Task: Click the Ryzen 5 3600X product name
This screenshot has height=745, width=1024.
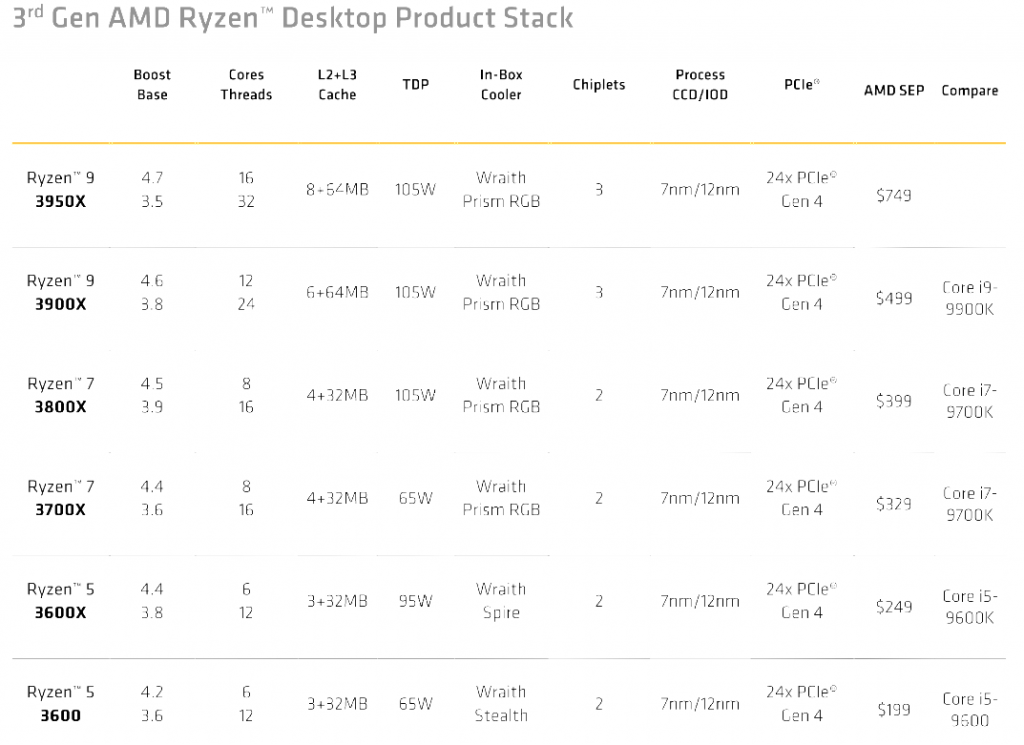Action: coord(60,601)
